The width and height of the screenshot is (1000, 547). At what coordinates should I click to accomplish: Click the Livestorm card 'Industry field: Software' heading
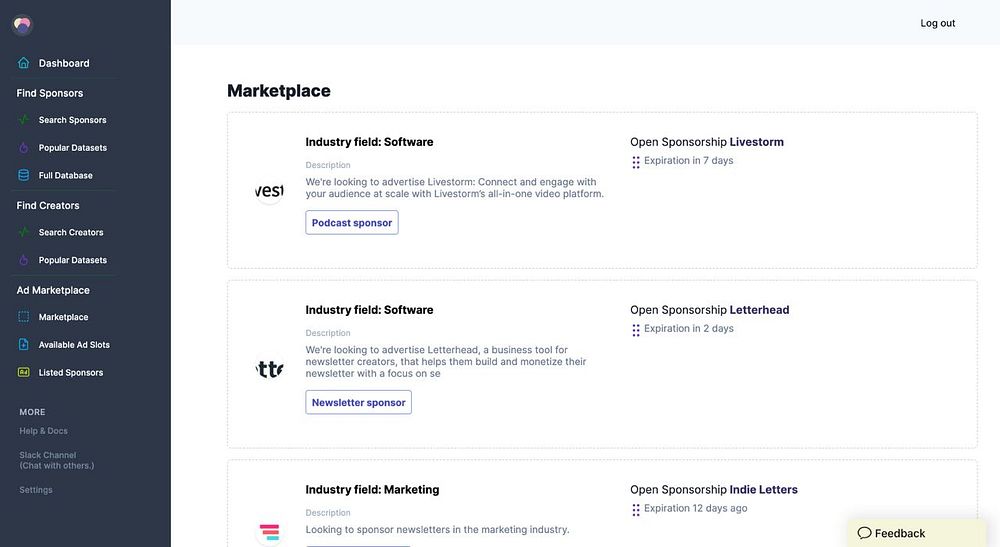[x=369, y=142]
